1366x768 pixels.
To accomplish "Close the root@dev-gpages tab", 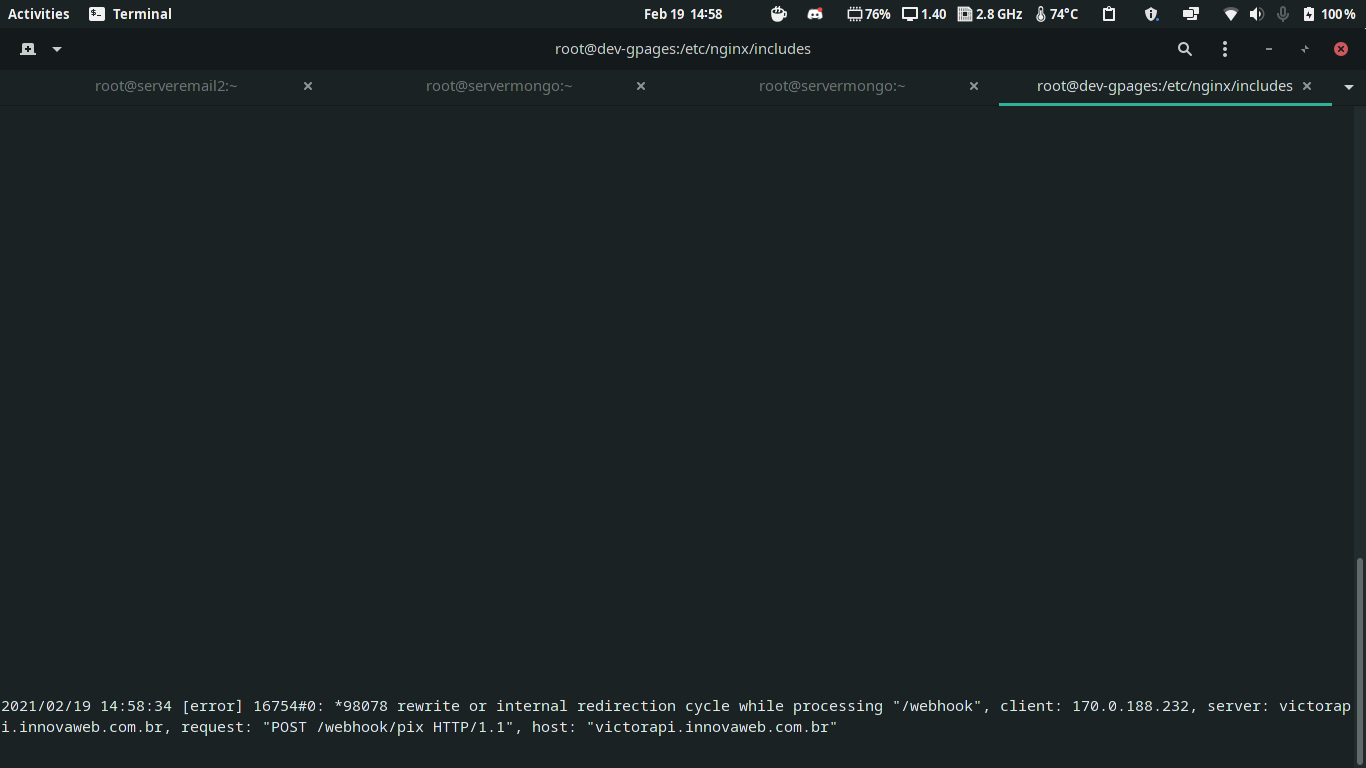I will click(1307, 86).
